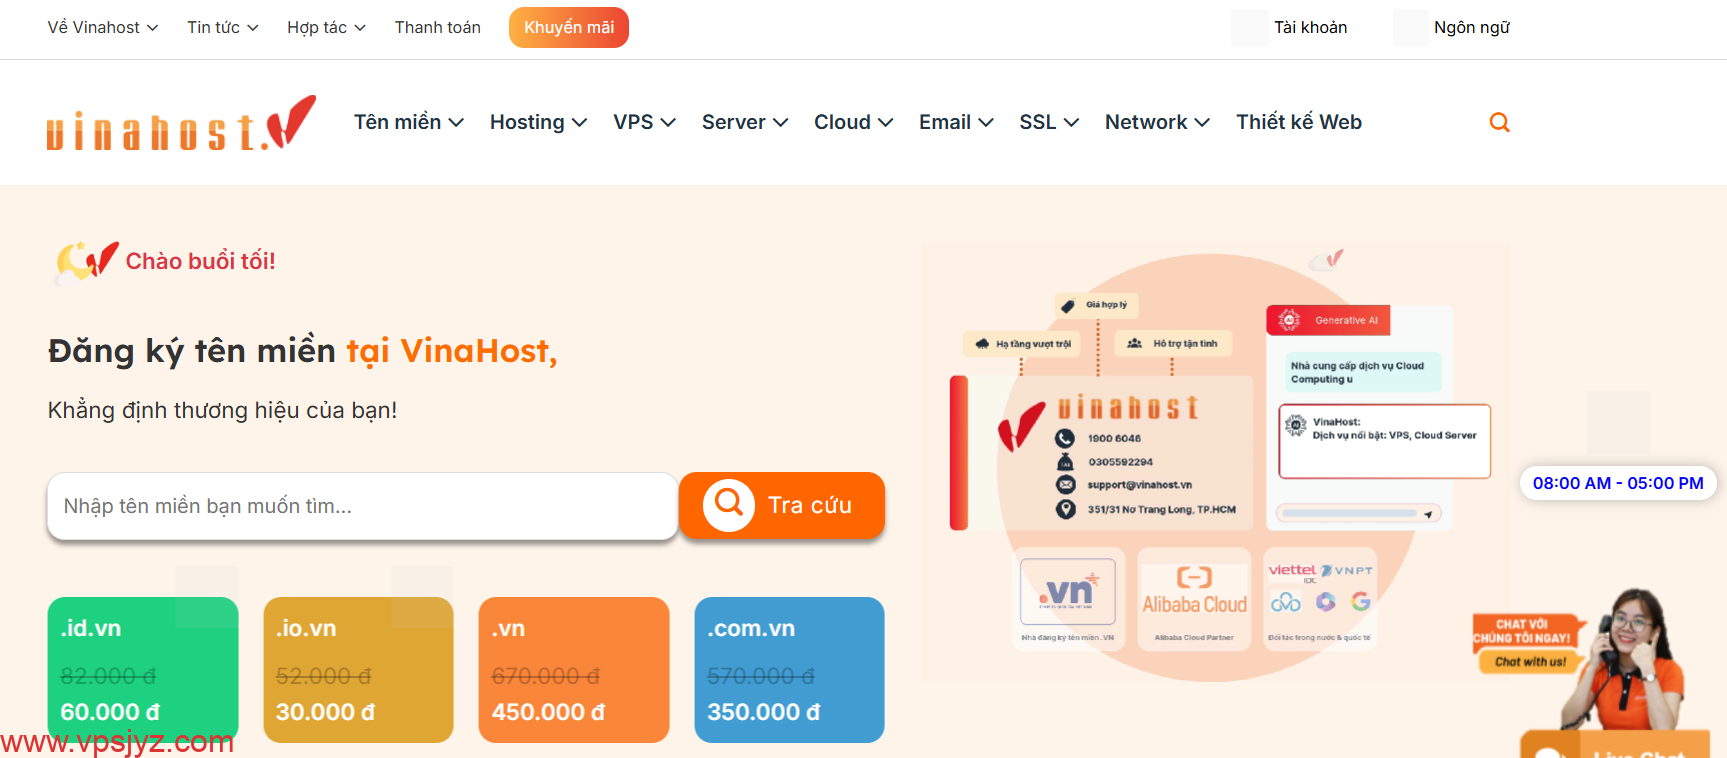Open the VPS dropdown menu
Image resolution: width=1727 pixels, height=758 pixels.
coord(644,122)
